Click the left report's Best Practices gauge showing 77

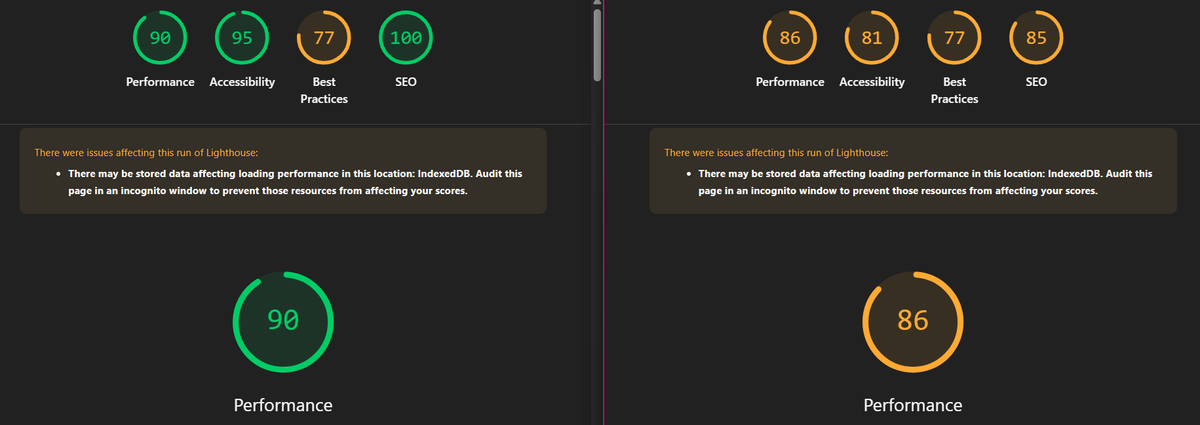click(x=324, y=38)
